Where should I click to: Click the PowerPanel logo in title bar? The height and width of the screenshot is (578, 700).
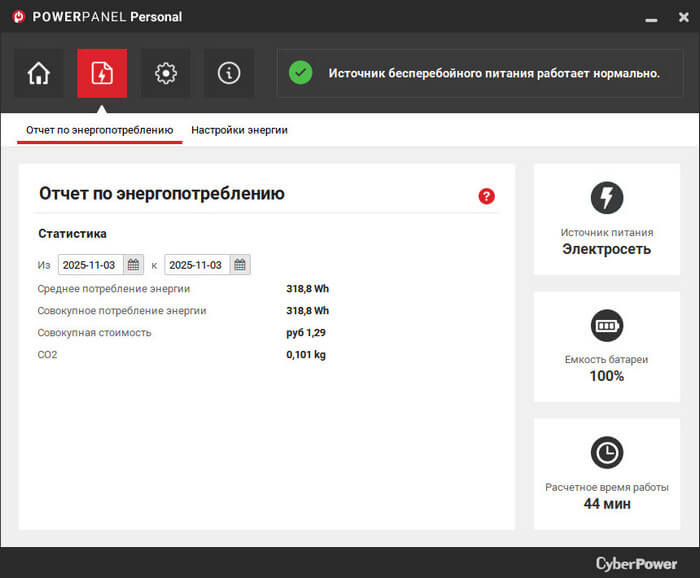pos(18,17)
